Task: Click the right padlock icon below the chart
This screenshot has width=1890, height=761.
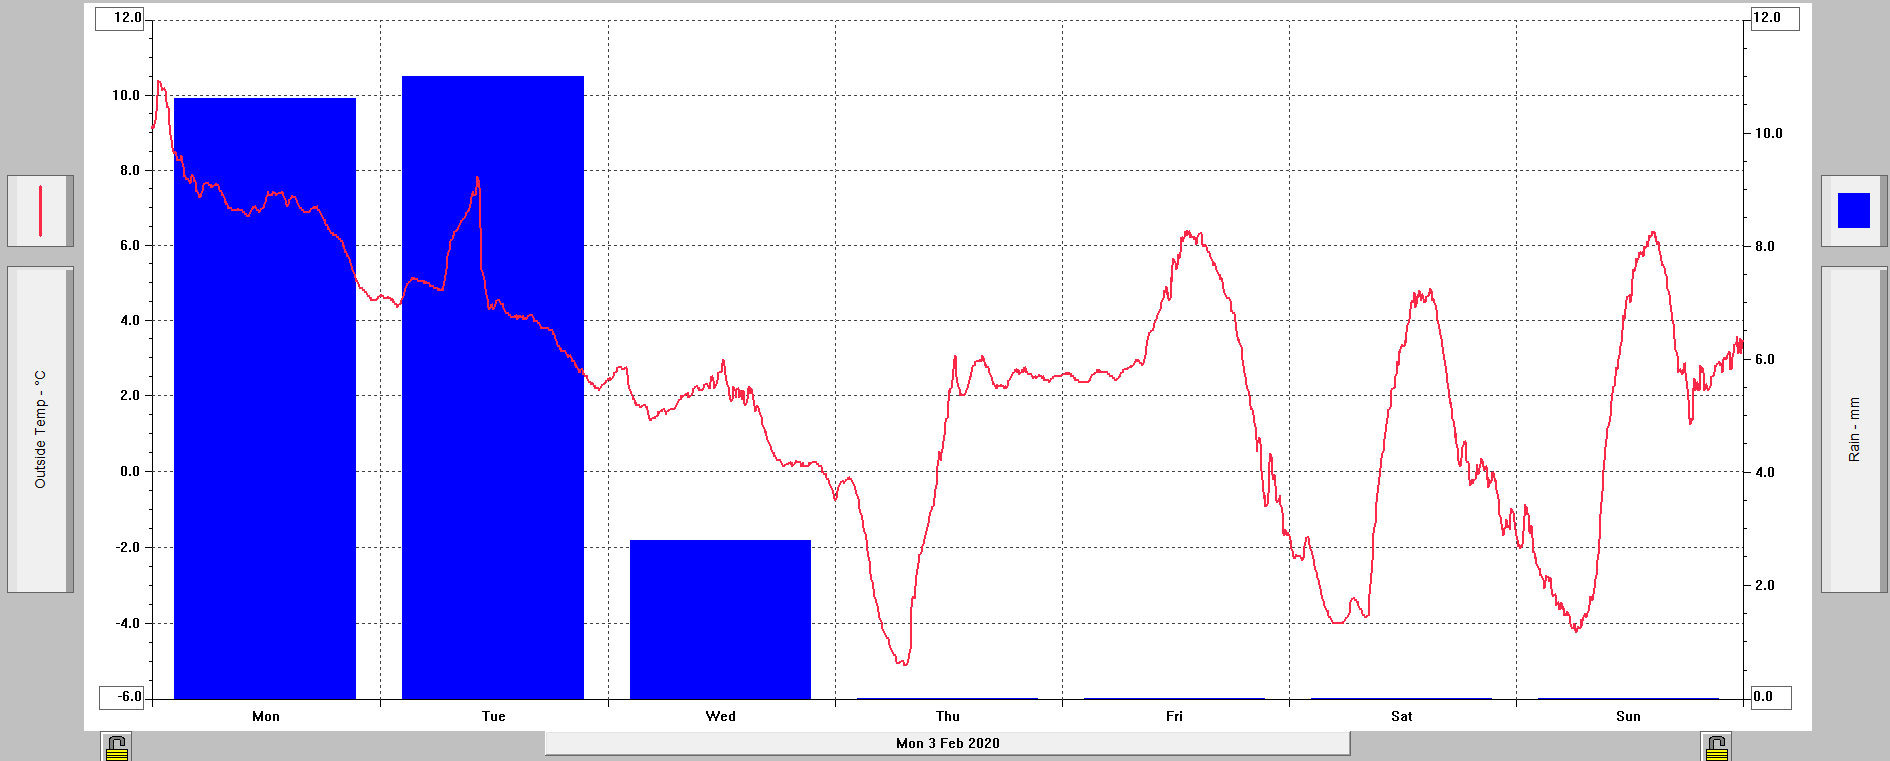Action: tap(1716, 747)
